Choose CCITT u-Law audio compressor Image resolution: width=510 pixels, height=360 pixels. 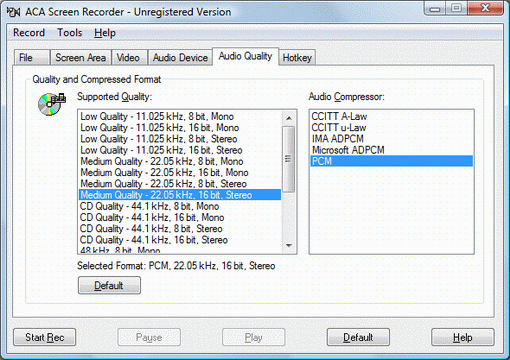392,128
